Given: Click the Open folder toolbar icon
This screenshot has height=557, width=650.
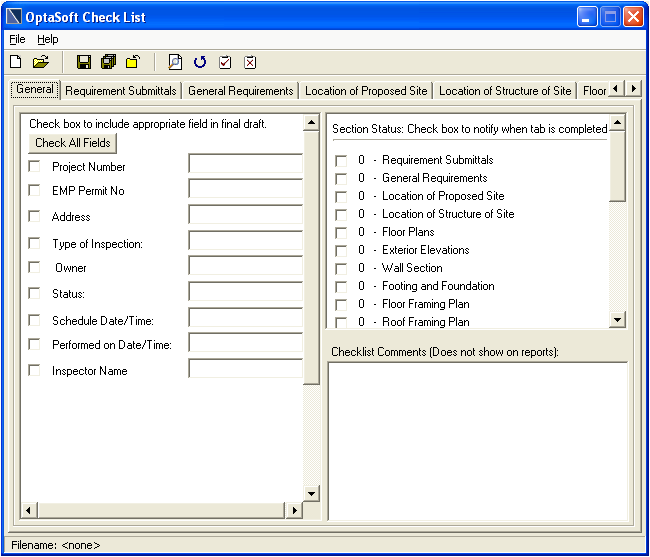Looking at the screenshot, I should pos(41,62).
